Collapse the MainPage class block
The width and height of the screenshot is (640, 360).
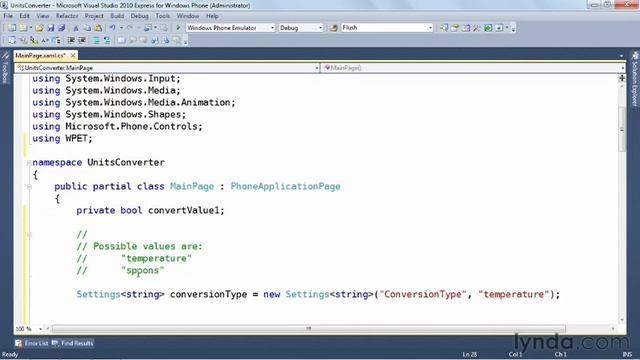coord(29,187)
